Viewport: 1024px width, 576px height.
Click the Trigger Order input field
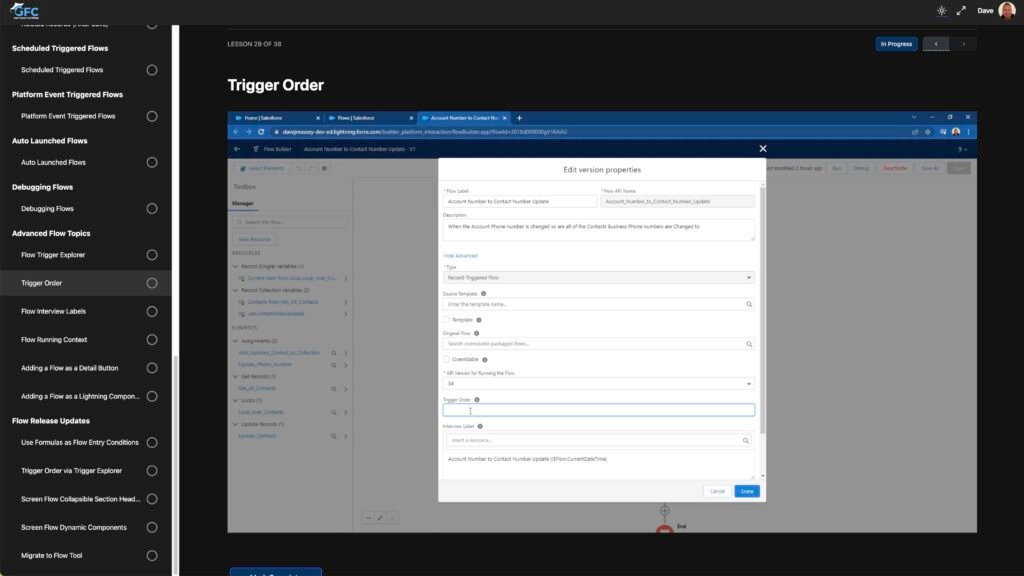598,410
